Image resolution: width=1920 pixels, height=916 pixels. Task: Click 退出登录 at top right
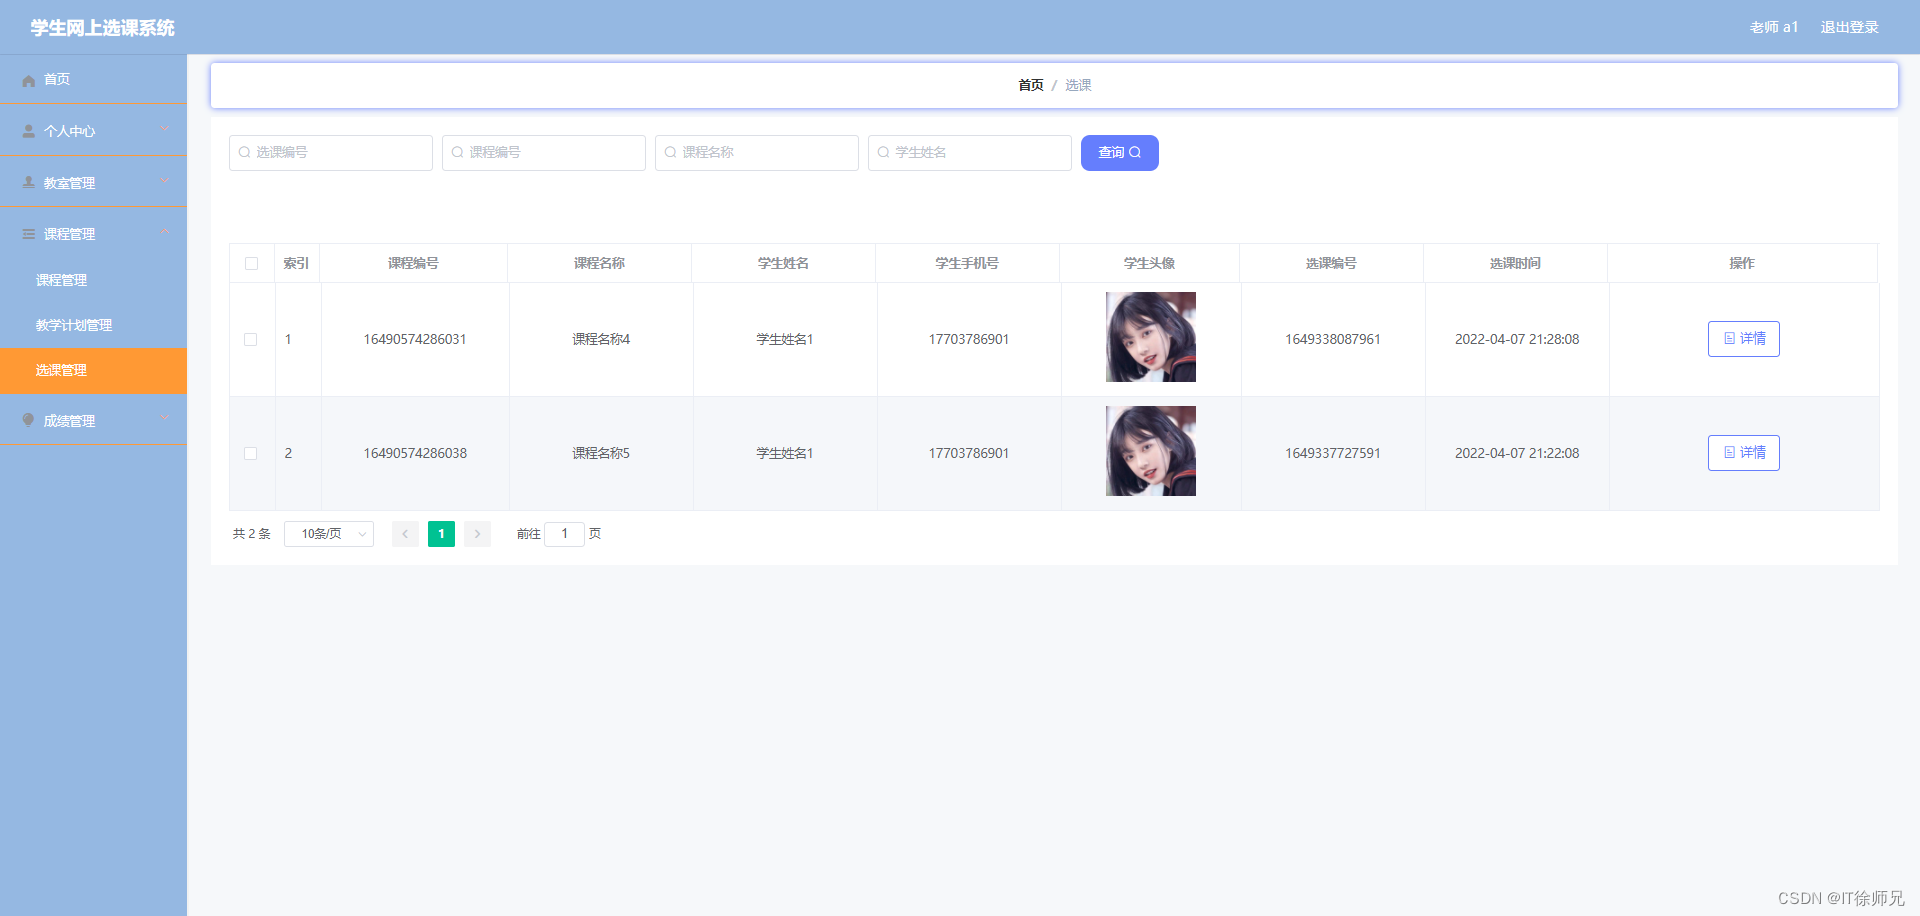1849,27
